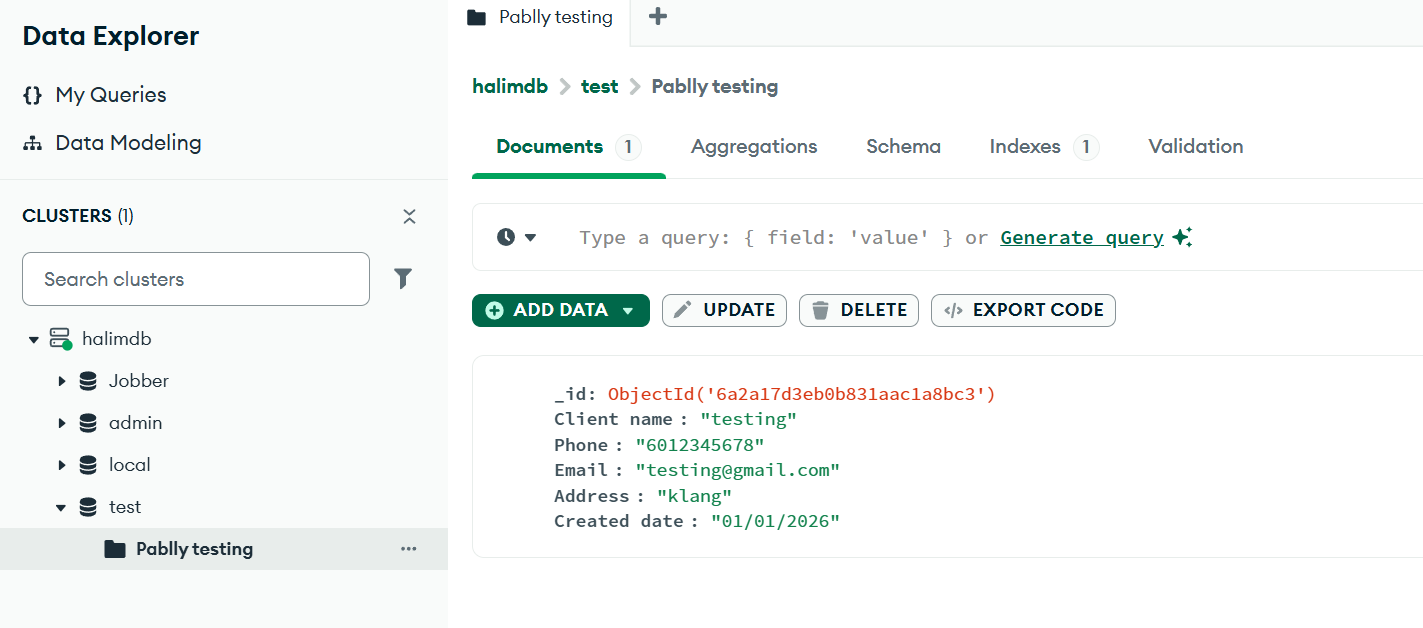Collapse the halimdb cluster tree
Screen dimensions: 1423x628
pyautogui.click(x=34, y=340)
